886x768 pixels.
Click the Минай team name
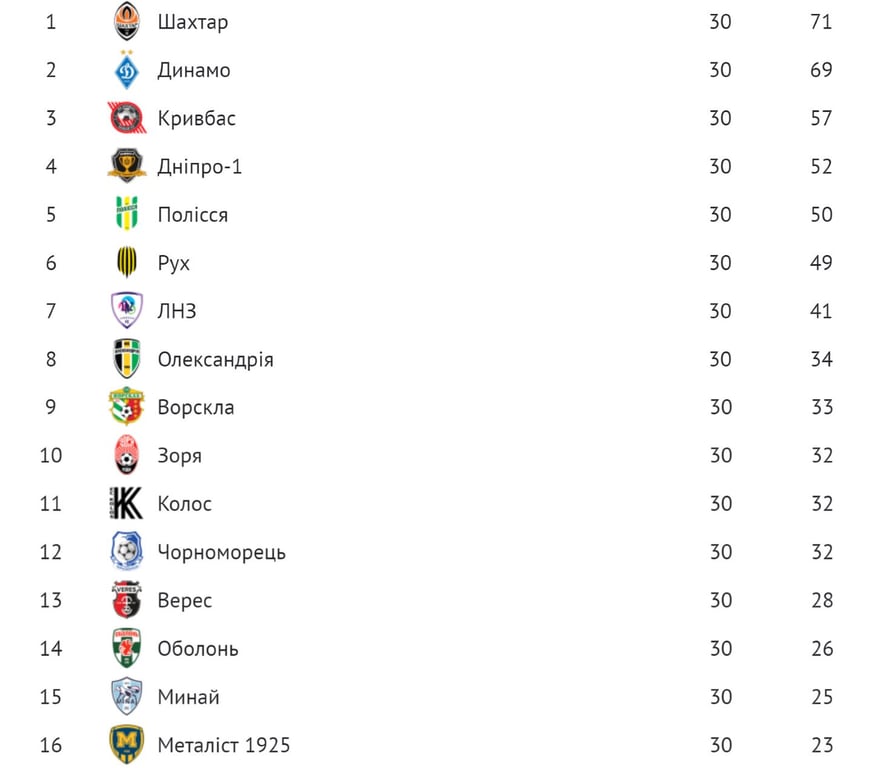pos(188,697)
